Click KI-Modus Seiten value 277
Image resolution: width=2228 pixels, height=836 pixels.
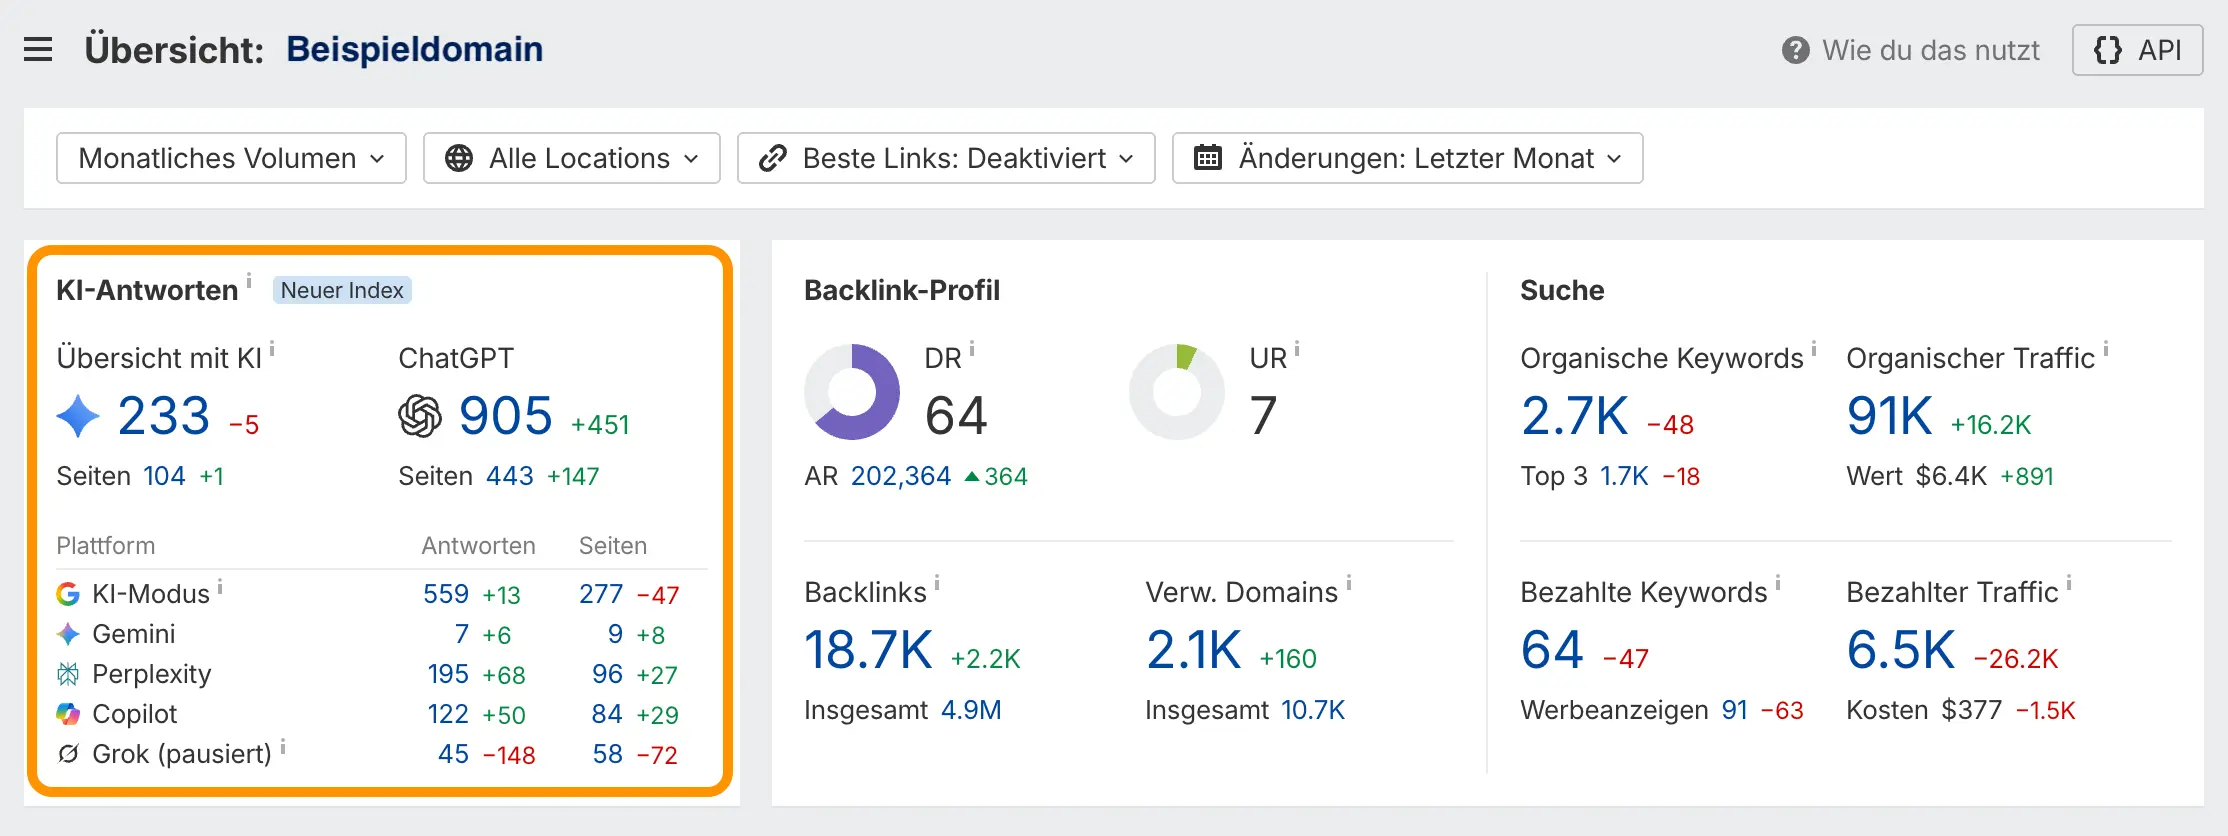pos(601,594)
